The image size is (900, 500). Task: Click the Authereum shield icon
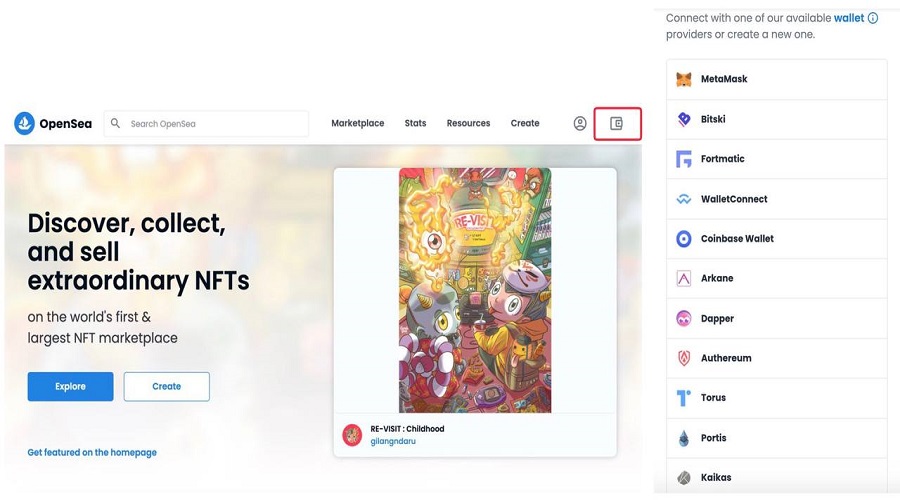click(x=684, y=358)
